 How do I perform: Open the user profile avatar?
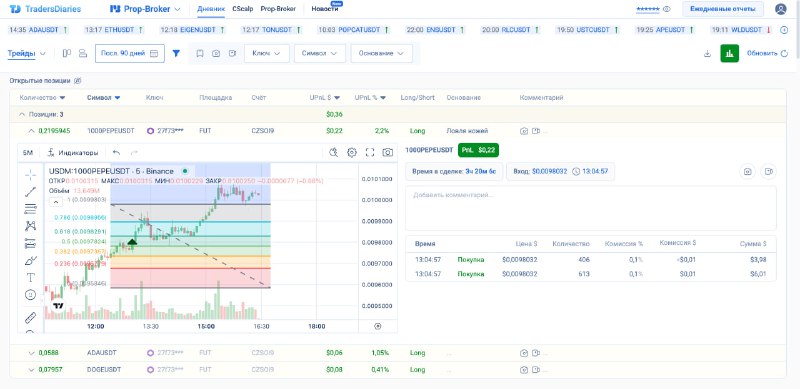pos(781,9)
